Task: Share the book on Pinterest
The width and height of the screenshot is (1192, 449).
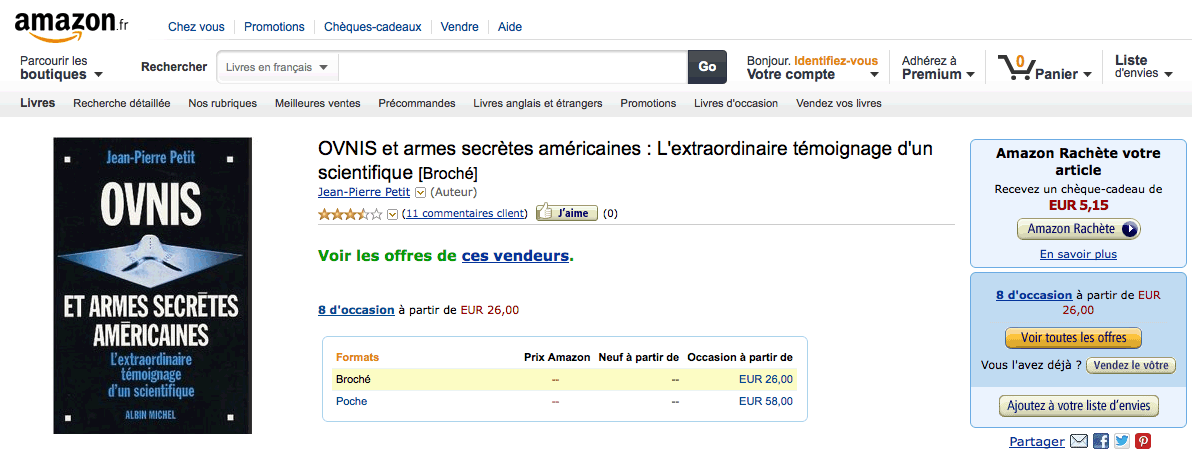Action: pyautogui.click(x=1143, y=441)
